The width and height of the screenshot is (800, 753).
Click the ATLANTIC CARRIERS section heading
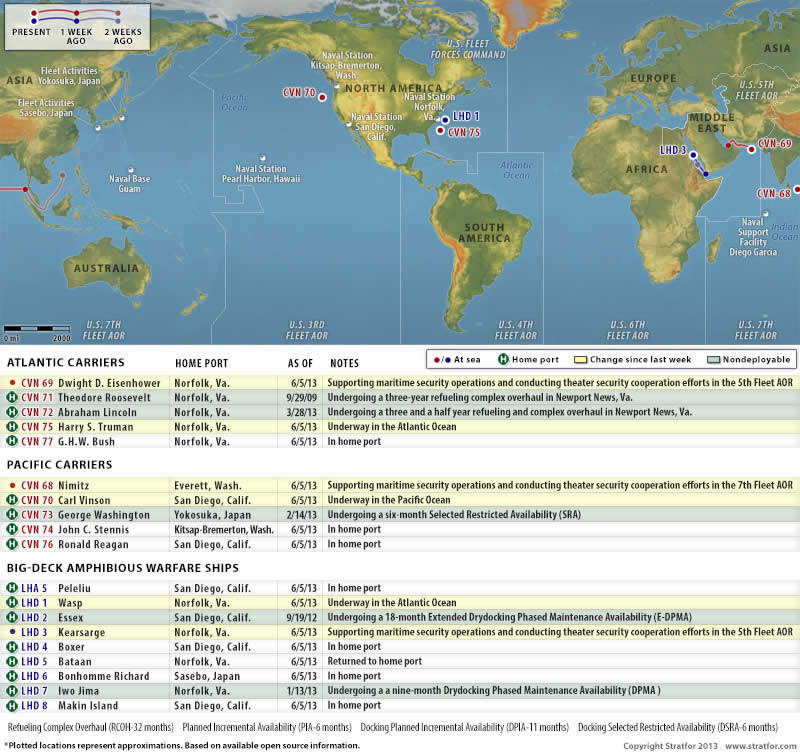66,362
